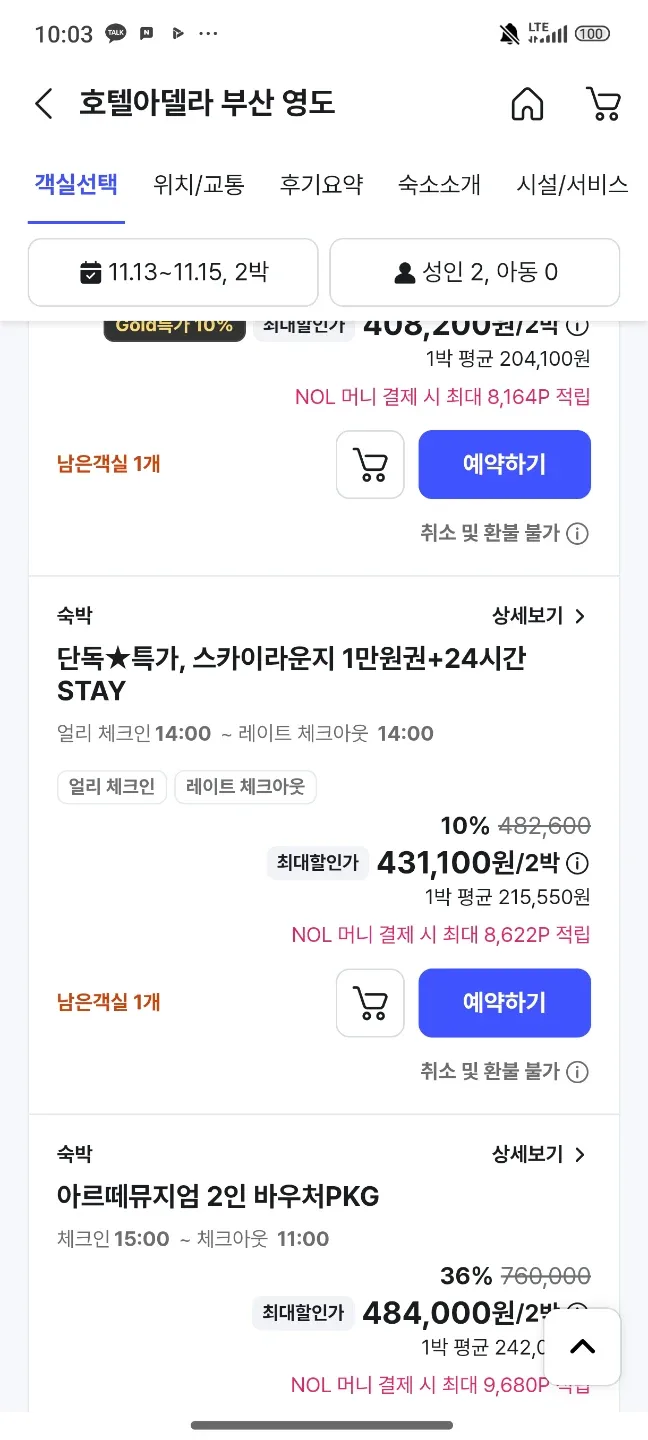Go to home via house icon

(x=527, y=103)
